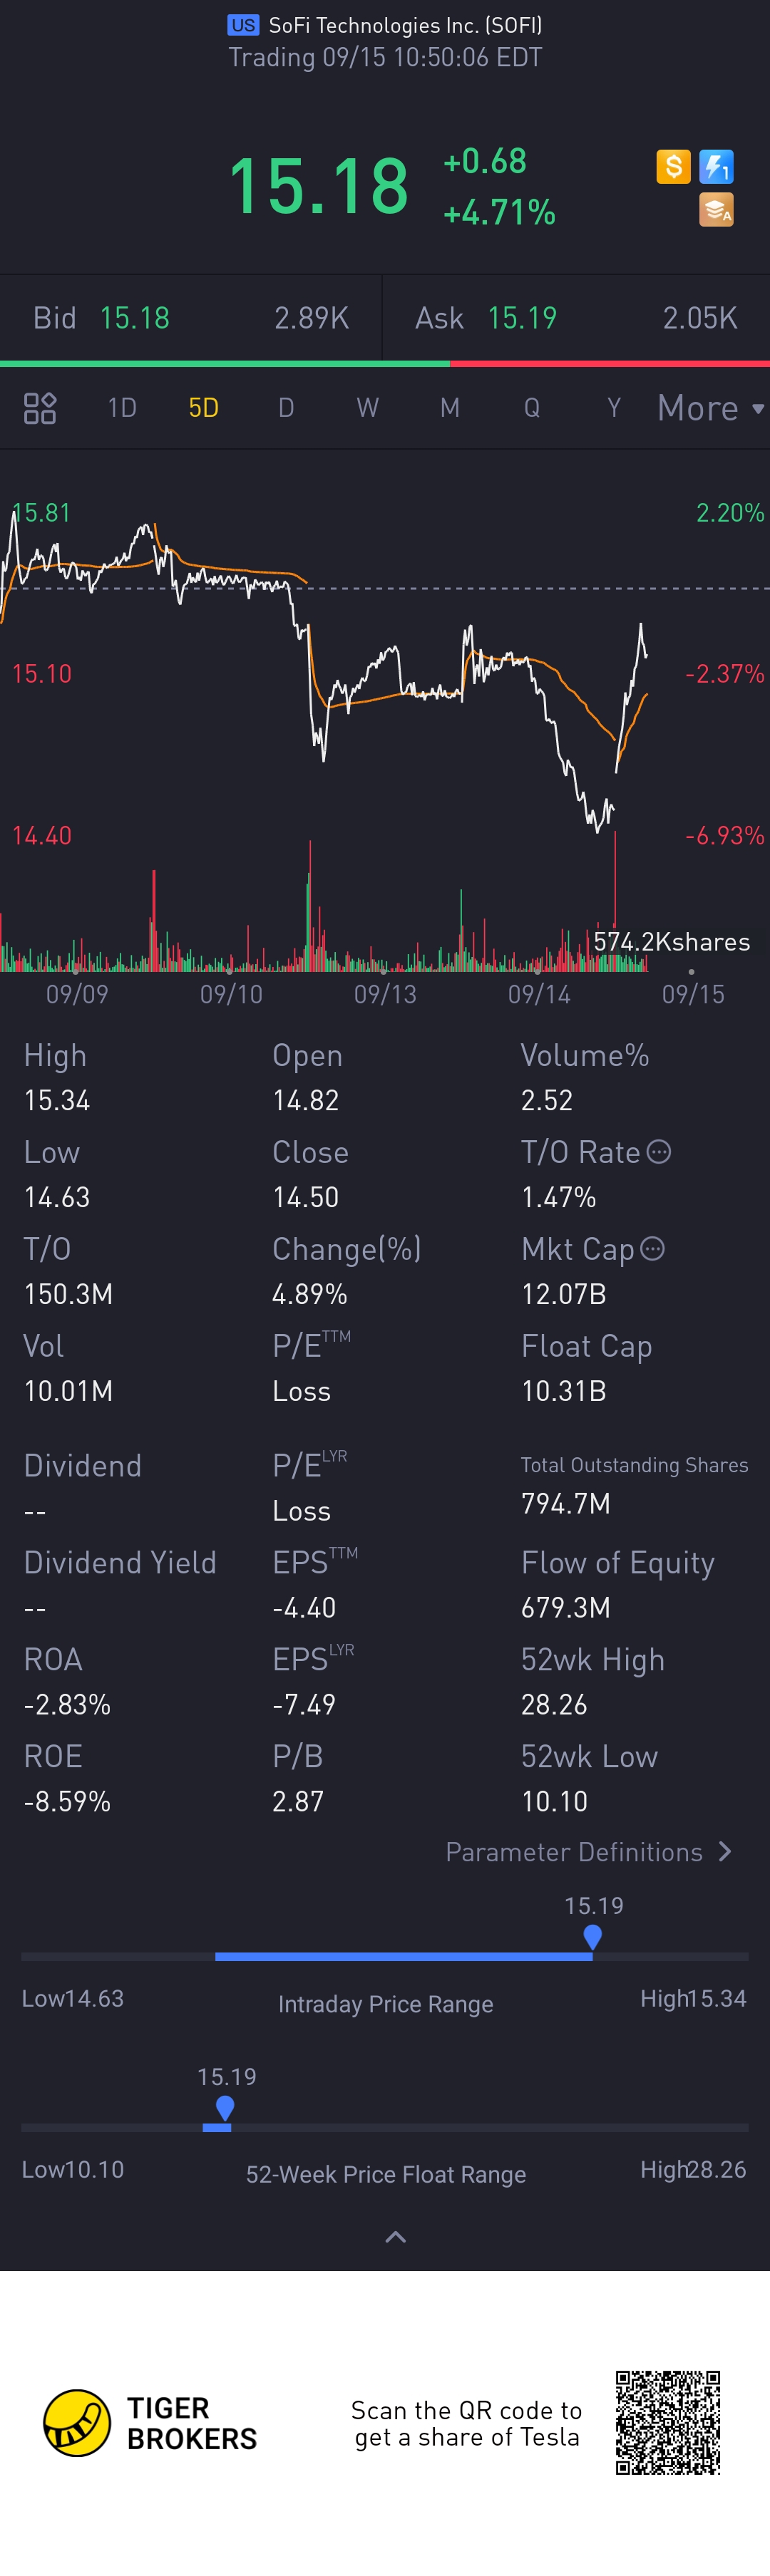Switch to the quarterly Q chart
Viewport: 770px width, 2576px height.
click(532, 408)
